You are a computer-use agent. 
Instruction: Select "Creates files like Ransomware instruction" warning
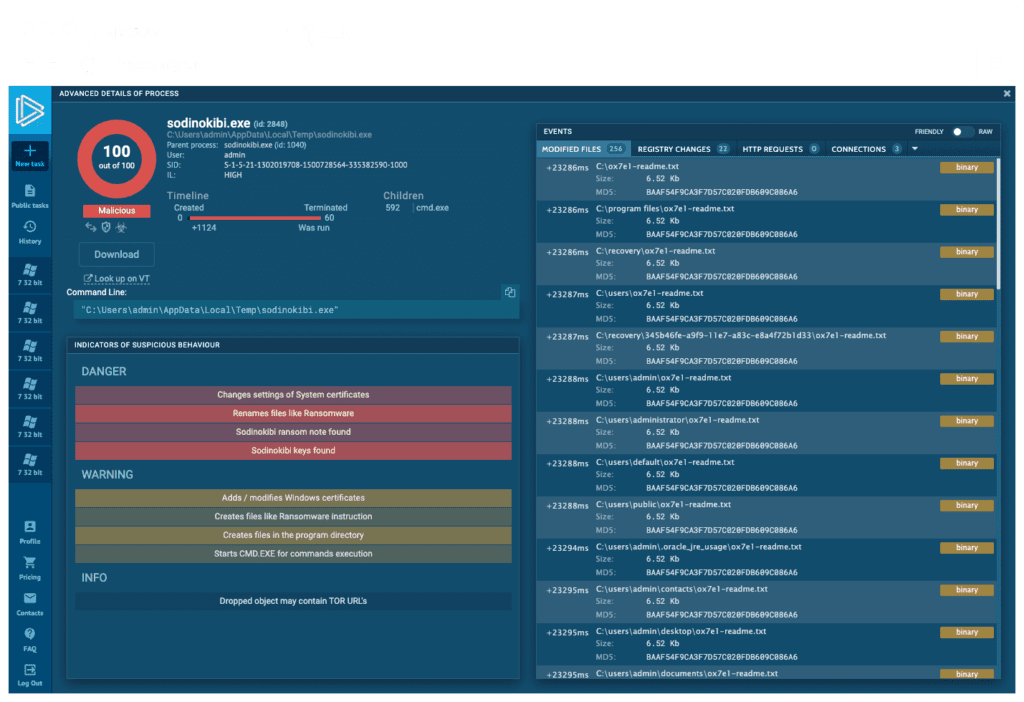pos(293,517)
